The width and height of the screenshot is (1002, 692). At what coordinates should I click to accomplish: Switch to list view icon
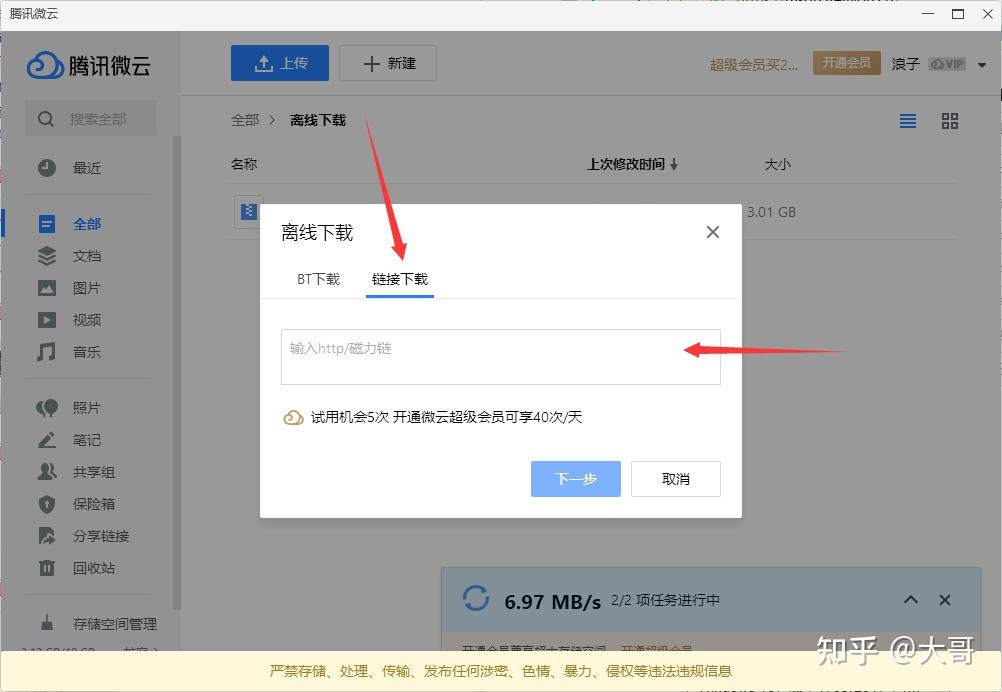click(x=907, y=121)
